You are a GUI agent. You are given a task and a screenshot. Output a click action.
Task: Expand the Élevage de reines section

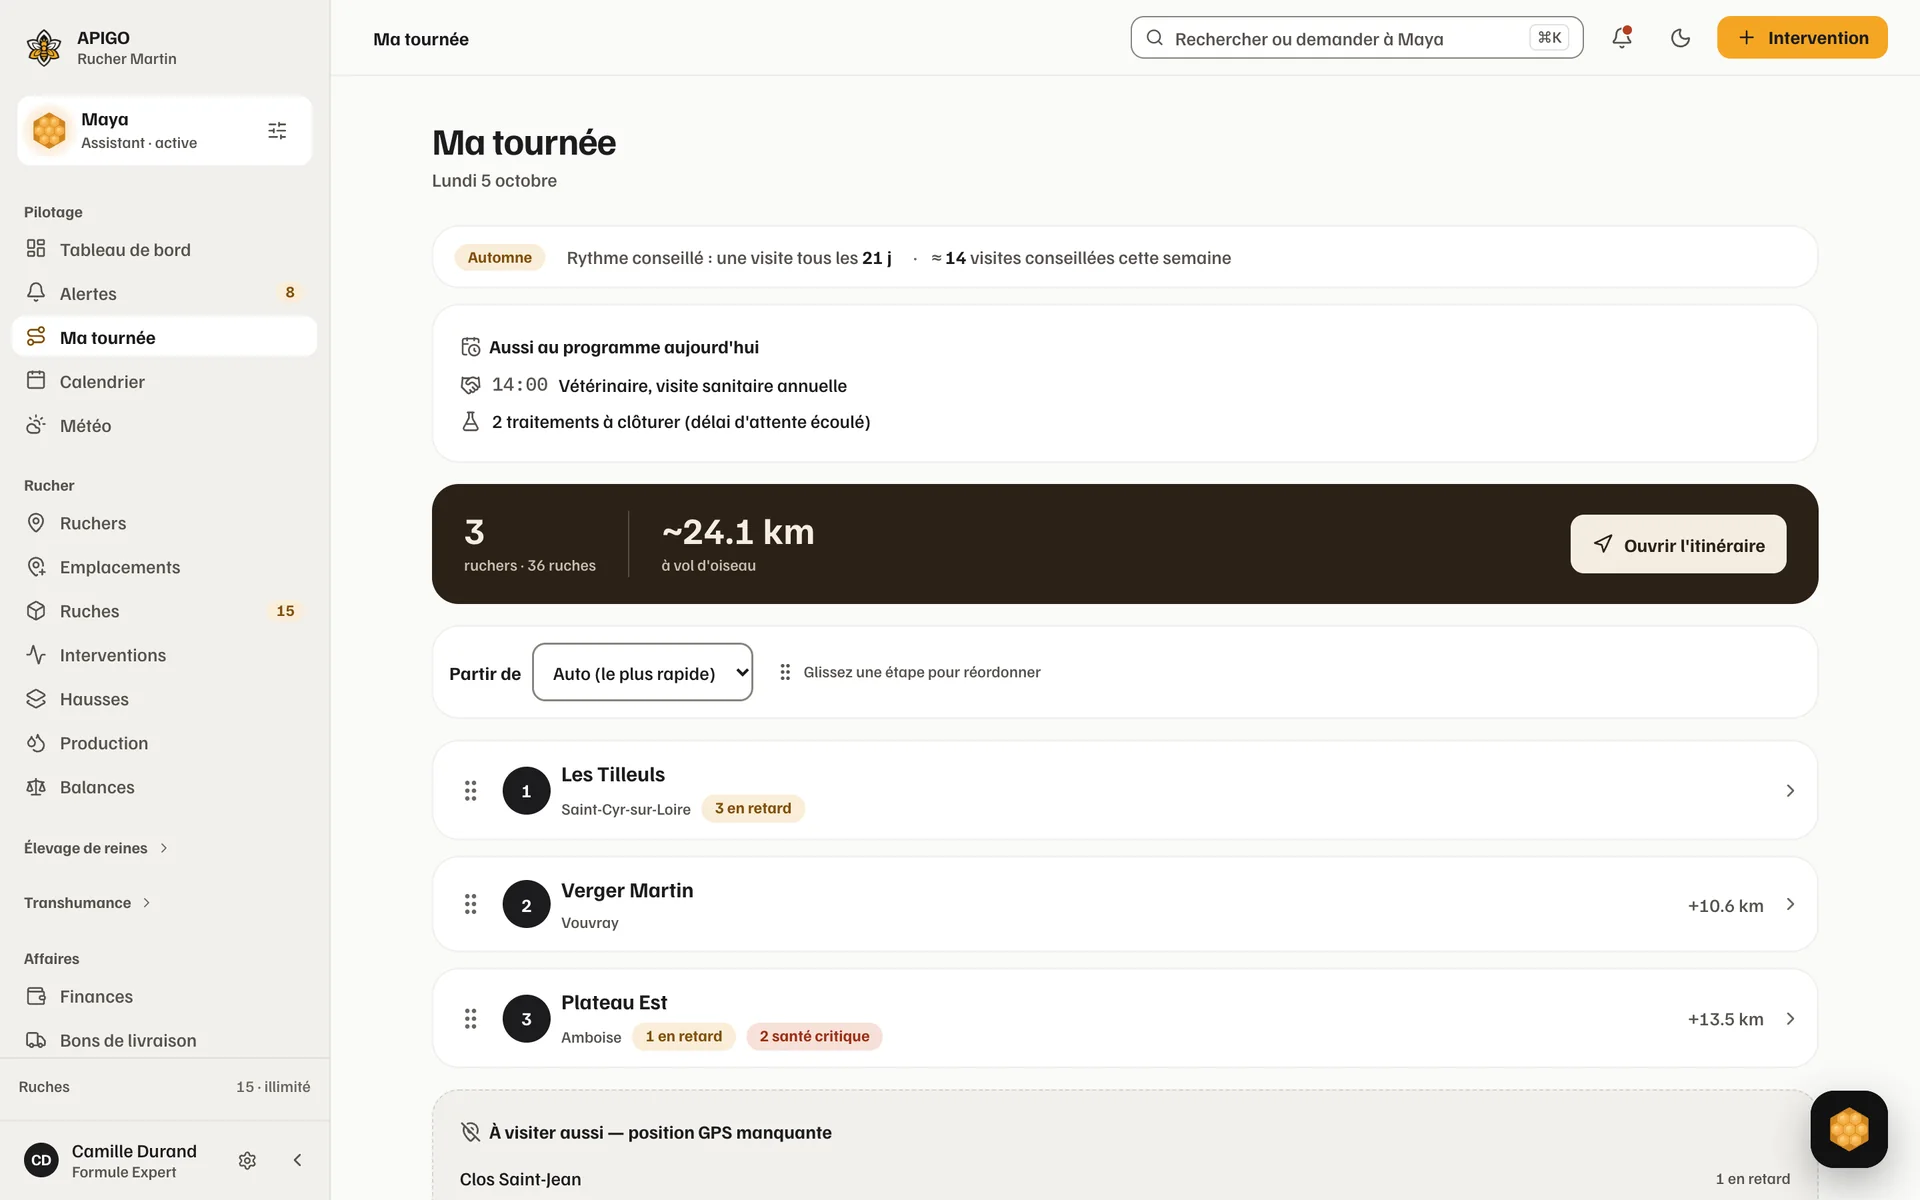(96, 848)
